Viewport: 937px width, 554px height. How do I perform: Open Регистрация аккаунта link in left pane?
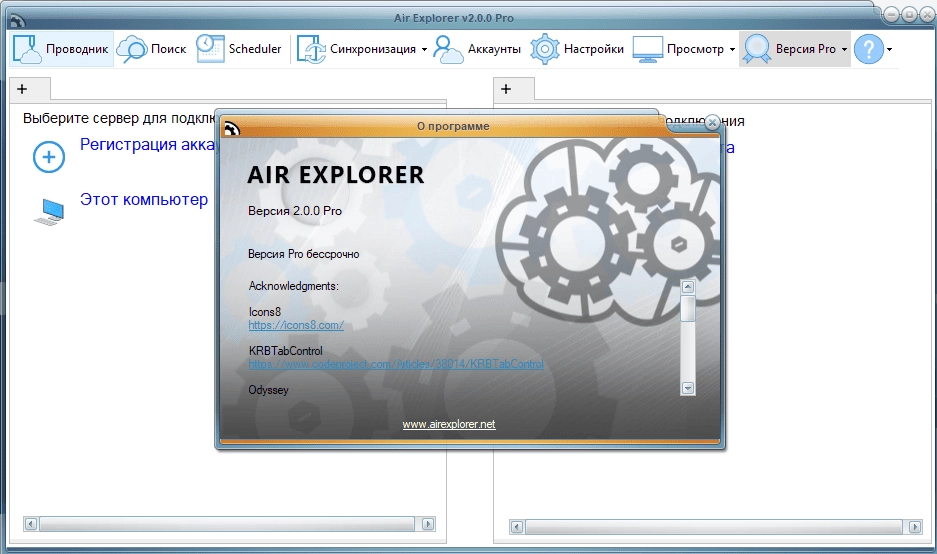pyautogui.click(x=147, y=145)
